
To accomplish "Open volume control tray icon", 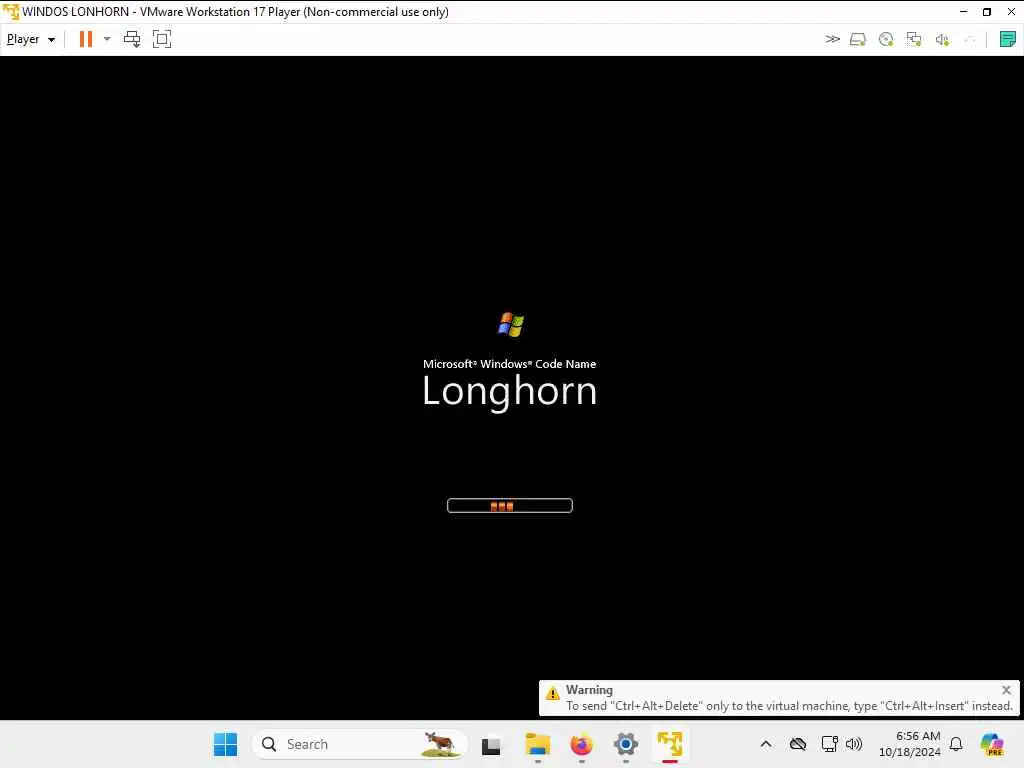I will (854, 744).
